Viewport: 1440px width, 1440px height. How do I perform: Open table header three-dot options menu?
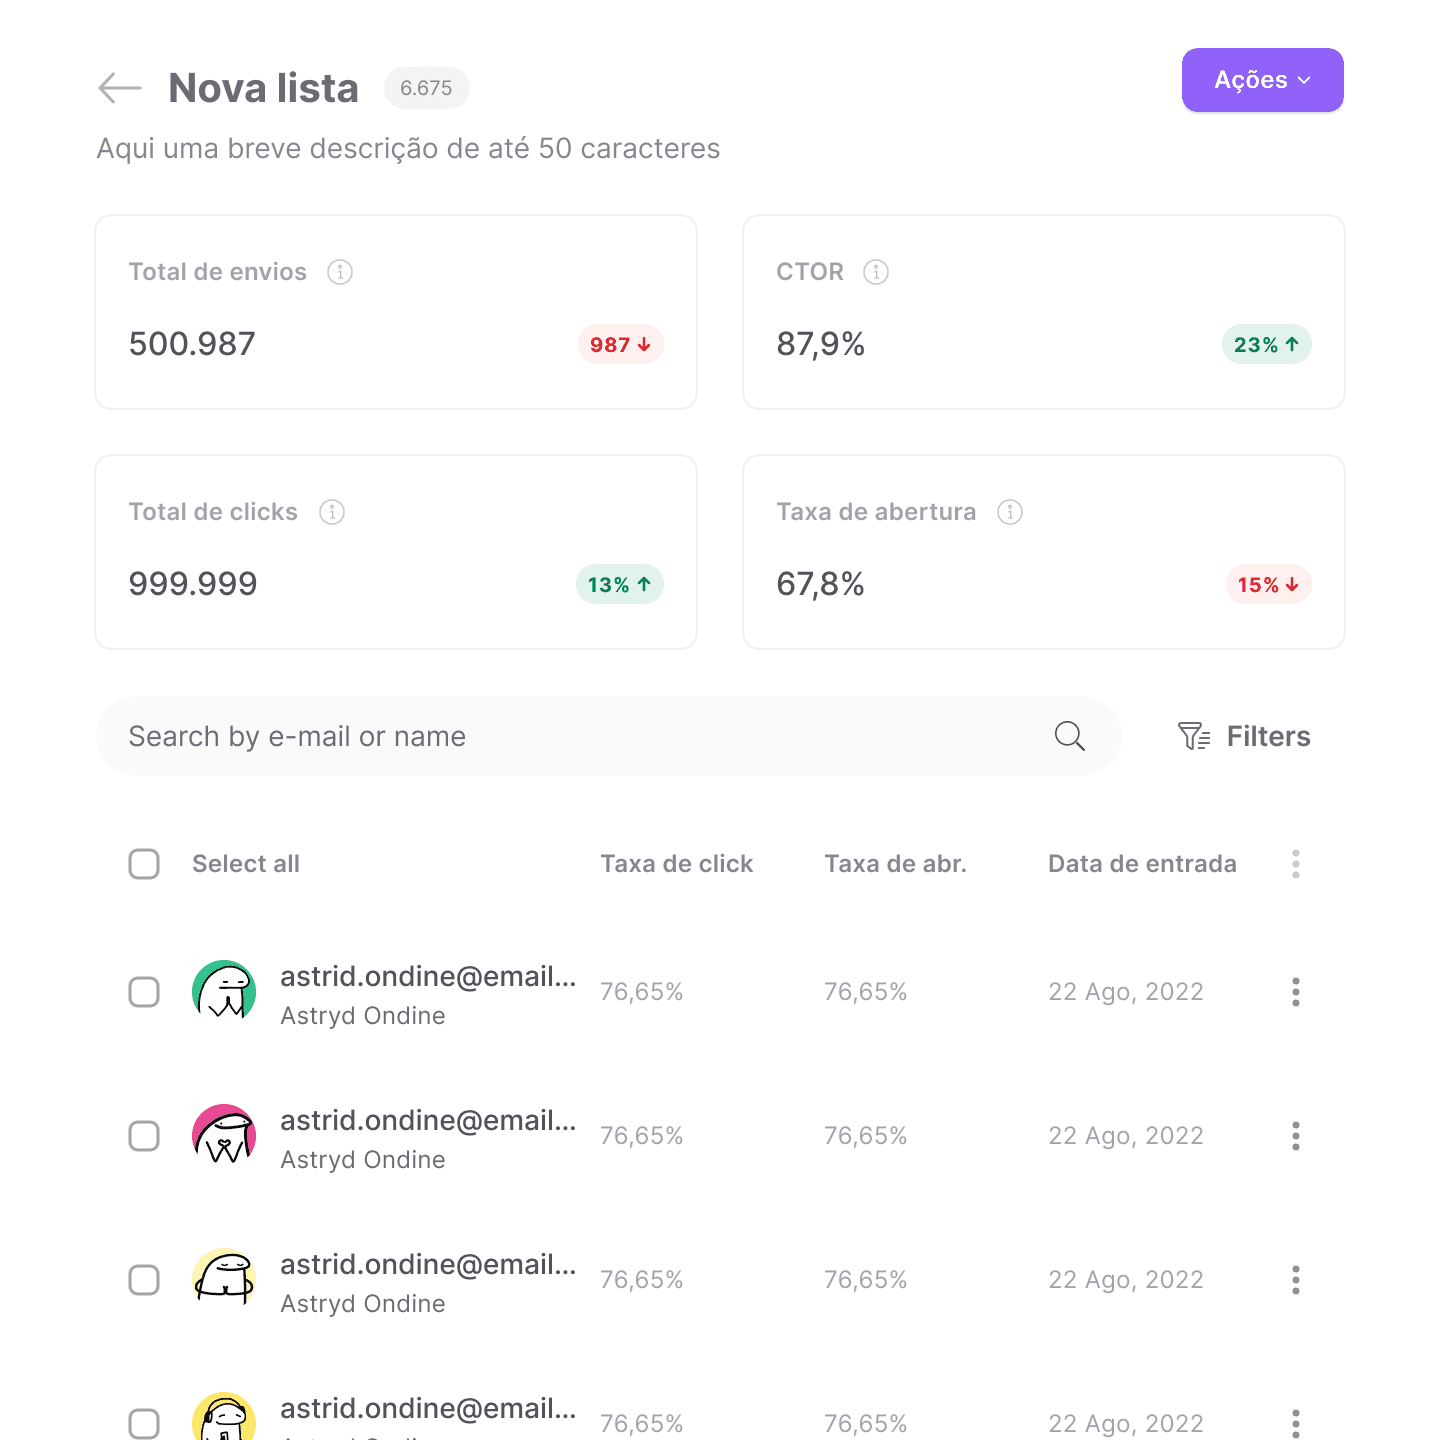click(x=1296, y=864)
